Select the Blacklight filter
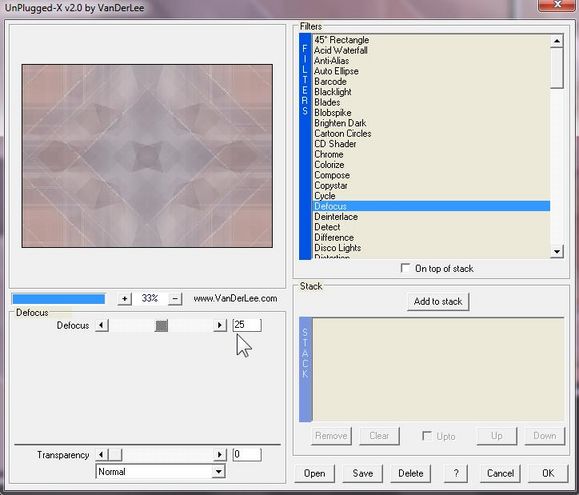The height and width of the screenshot is (495, 579). (431, 92)
